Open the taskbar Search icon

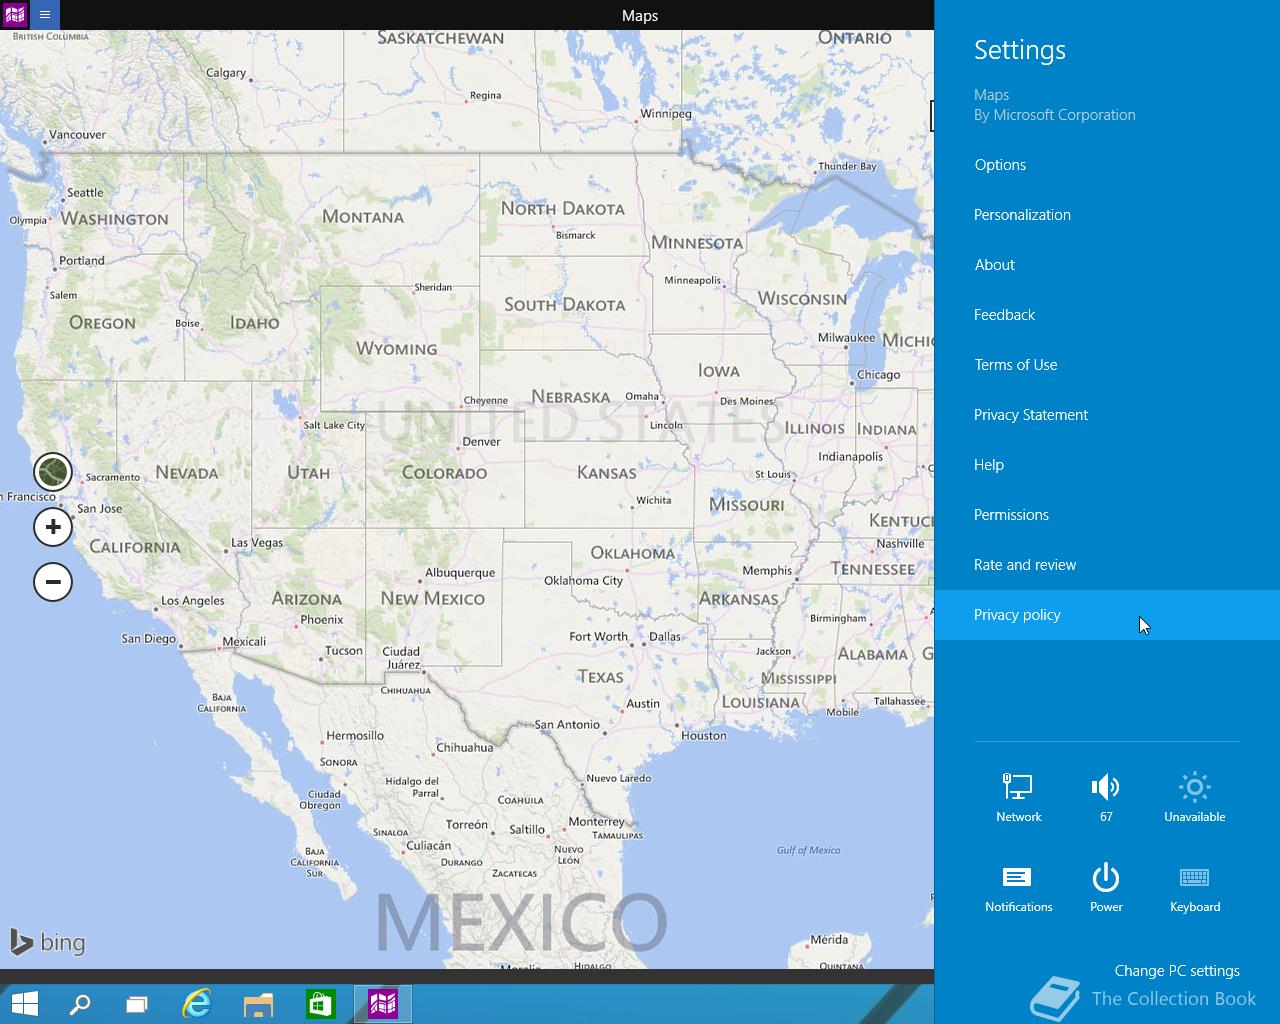[79, 1004]
